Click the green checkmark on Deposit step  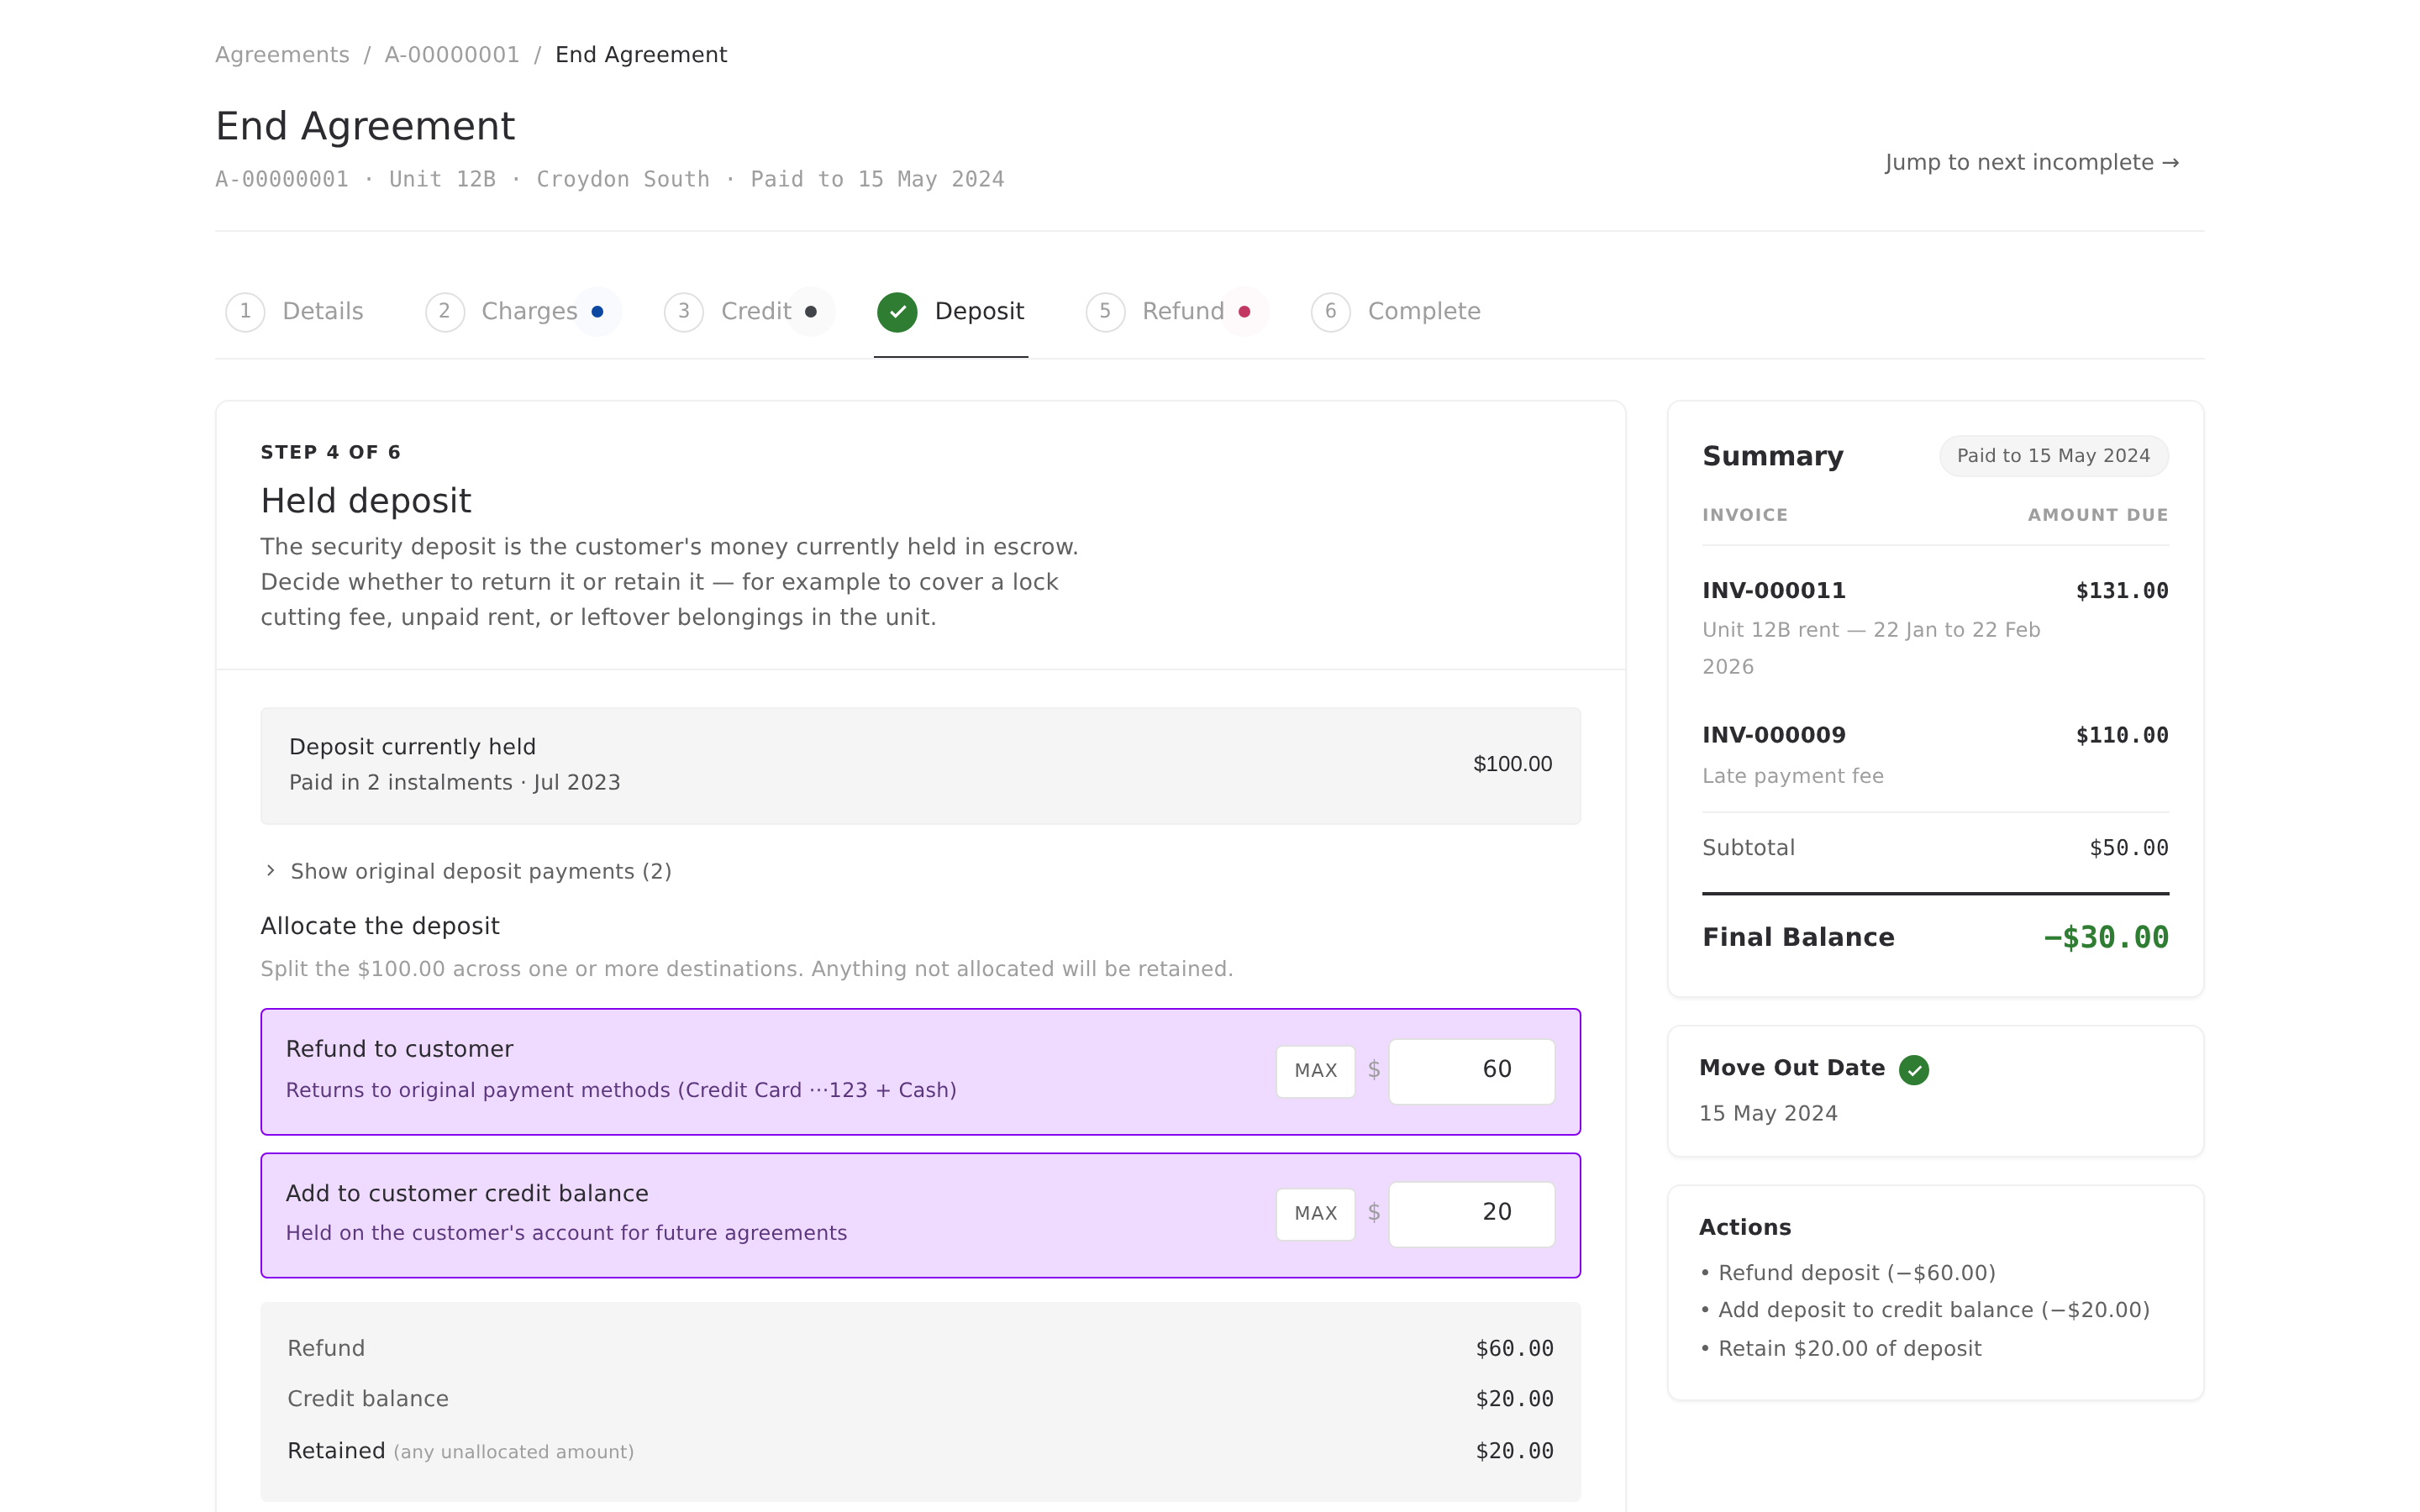(897, 312)
